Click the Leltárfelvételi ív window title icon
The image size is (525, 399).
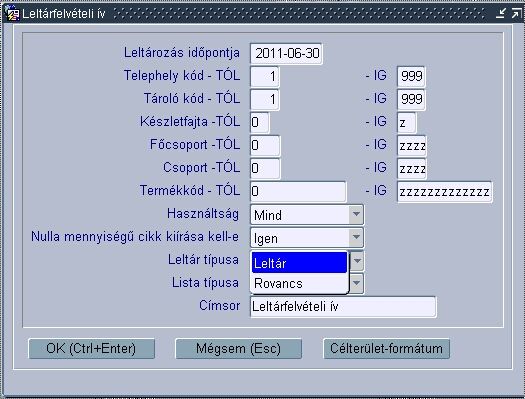pyautogui.click(x=12, y=14)
